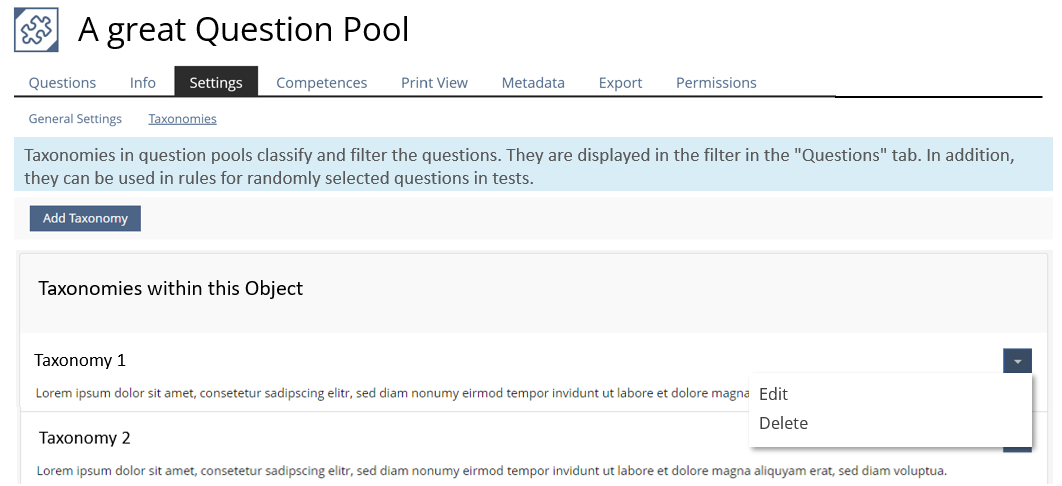Click the Taxonomy 2 item title
The width and height of the screenshot is (1062, 486).
pyautogui.click(x=85, y=438)
